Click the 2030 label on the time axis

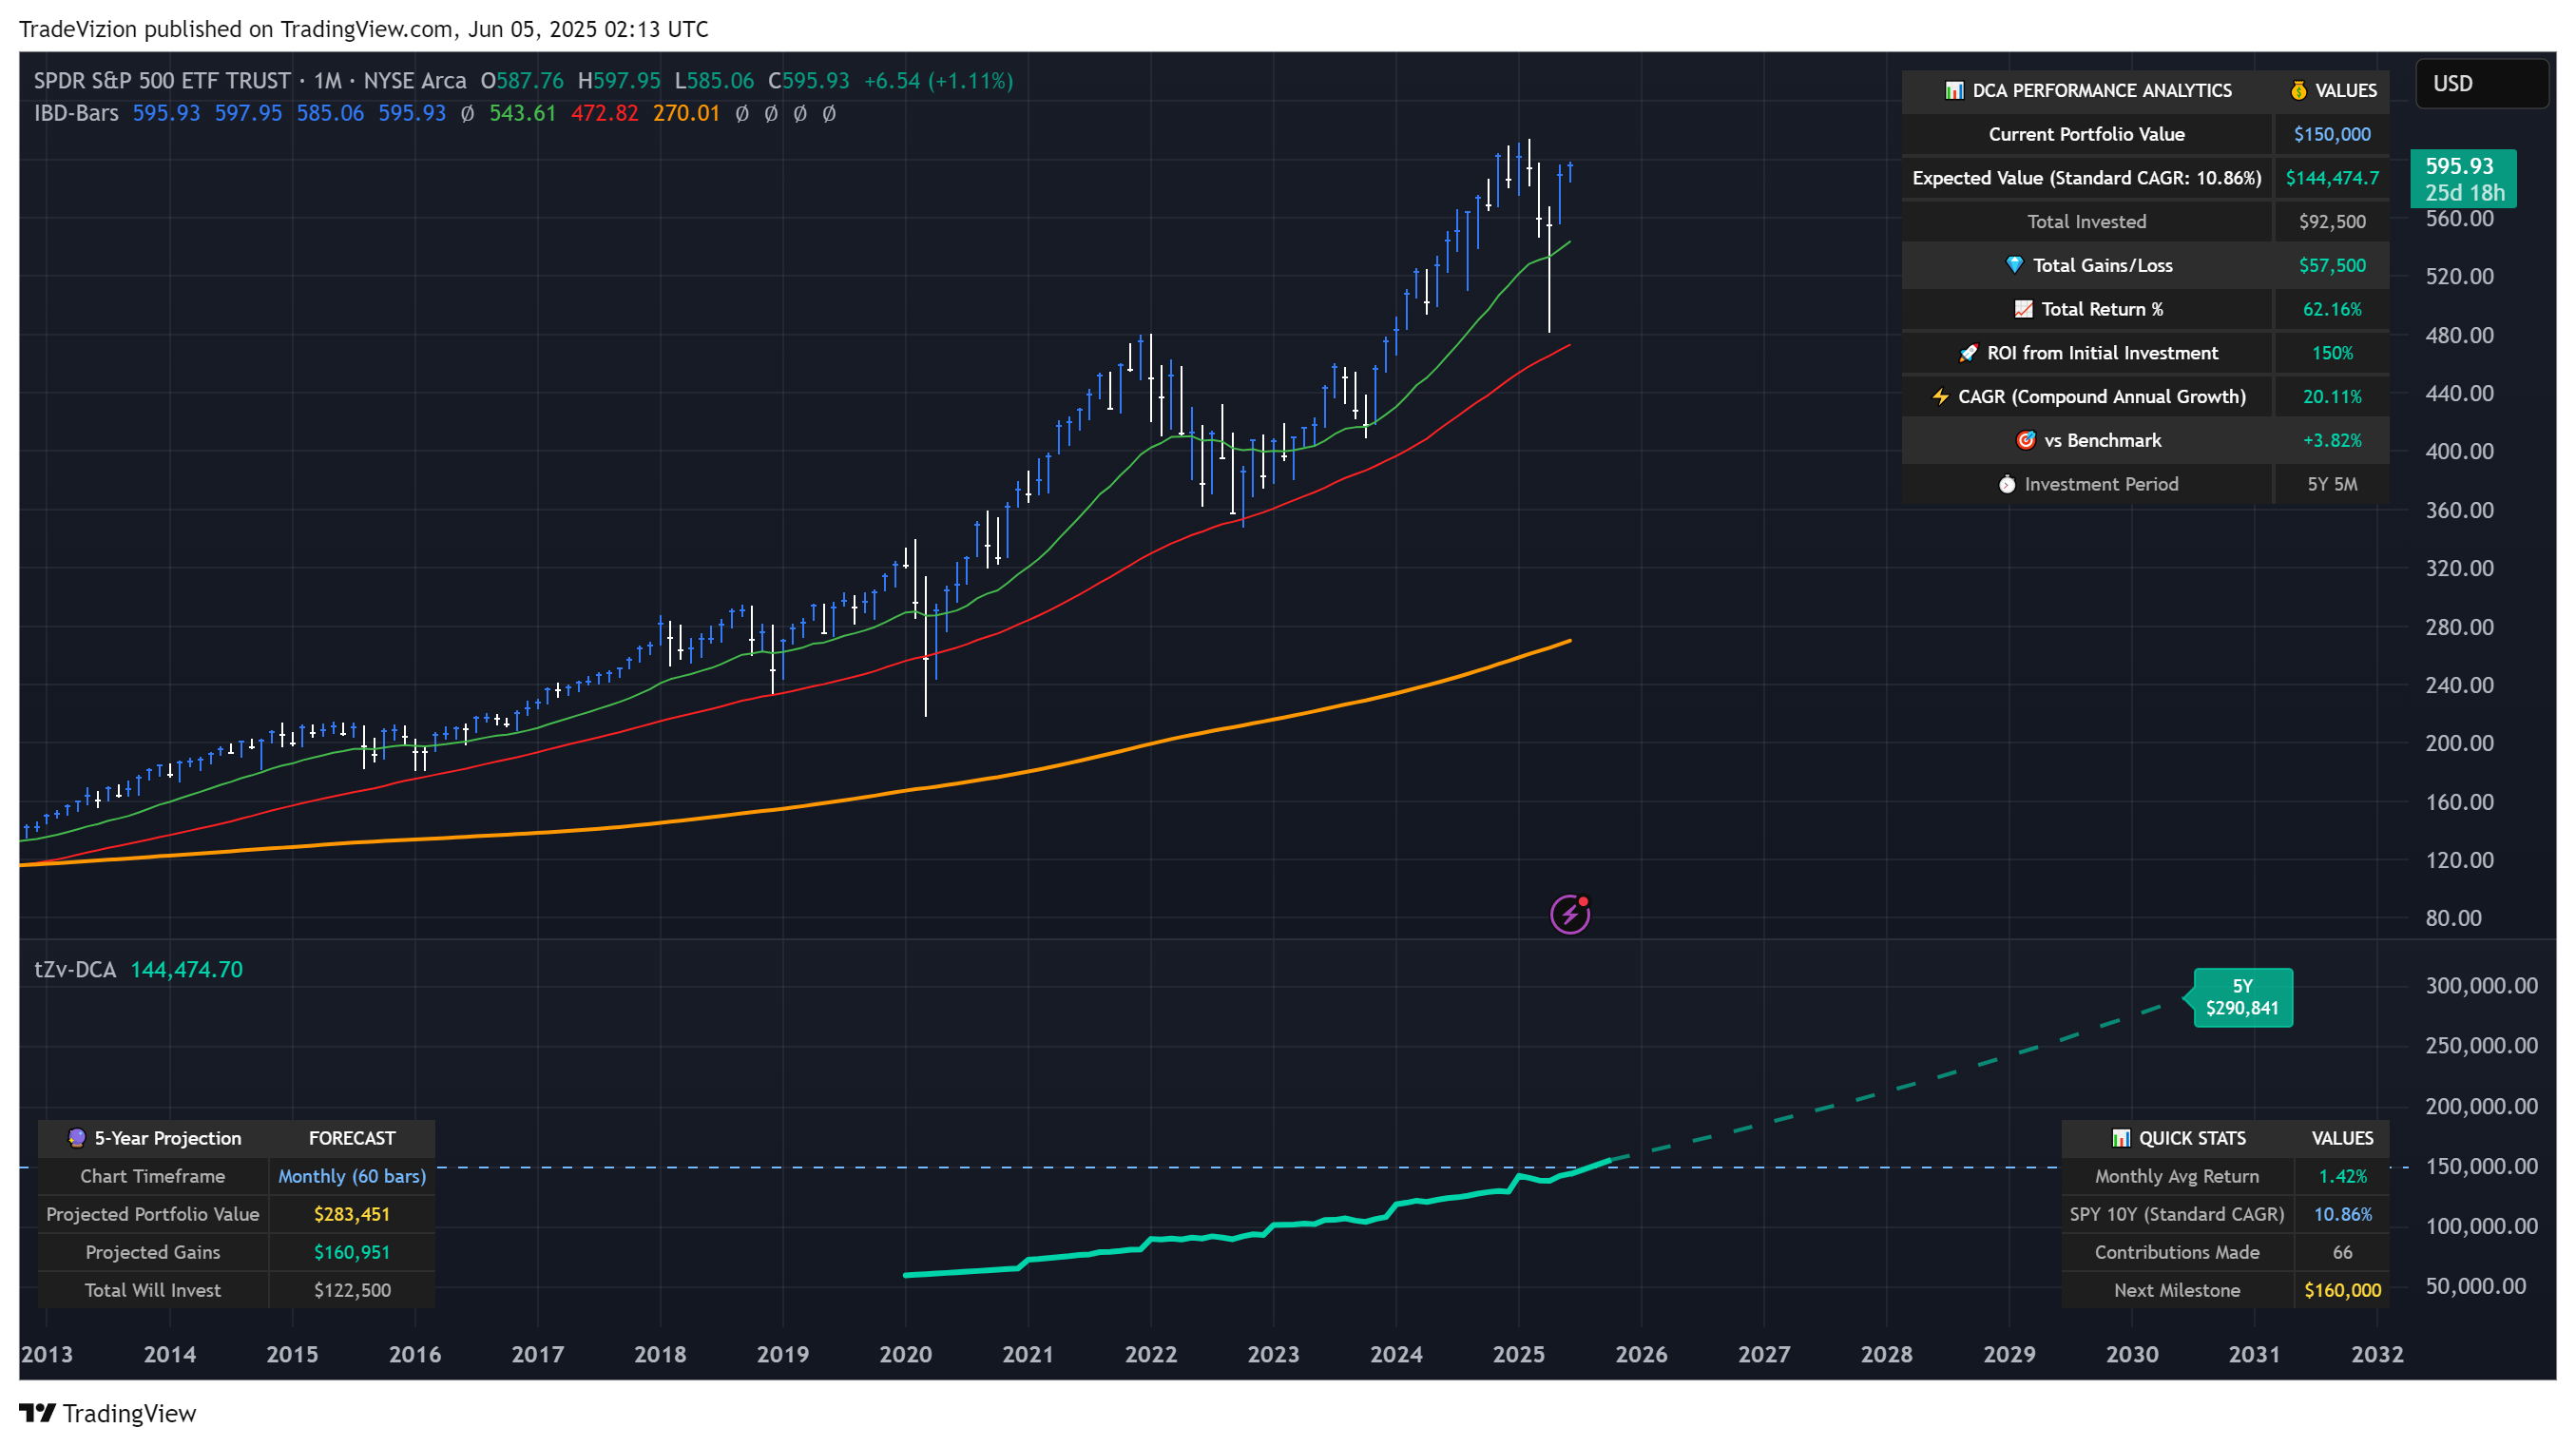(x=2131, y=1354)
